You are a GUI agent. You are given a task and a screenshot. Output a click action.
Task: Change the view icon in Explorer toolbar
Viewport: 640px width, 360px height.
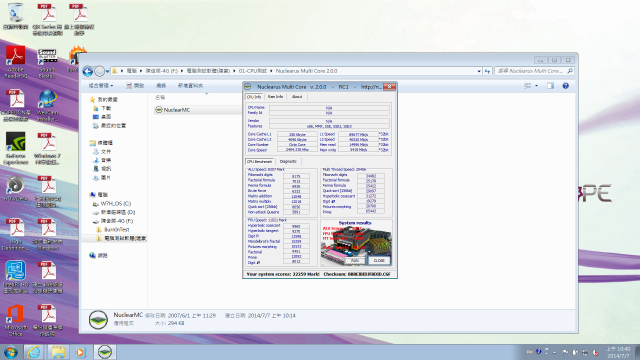[x=528, y=86]
